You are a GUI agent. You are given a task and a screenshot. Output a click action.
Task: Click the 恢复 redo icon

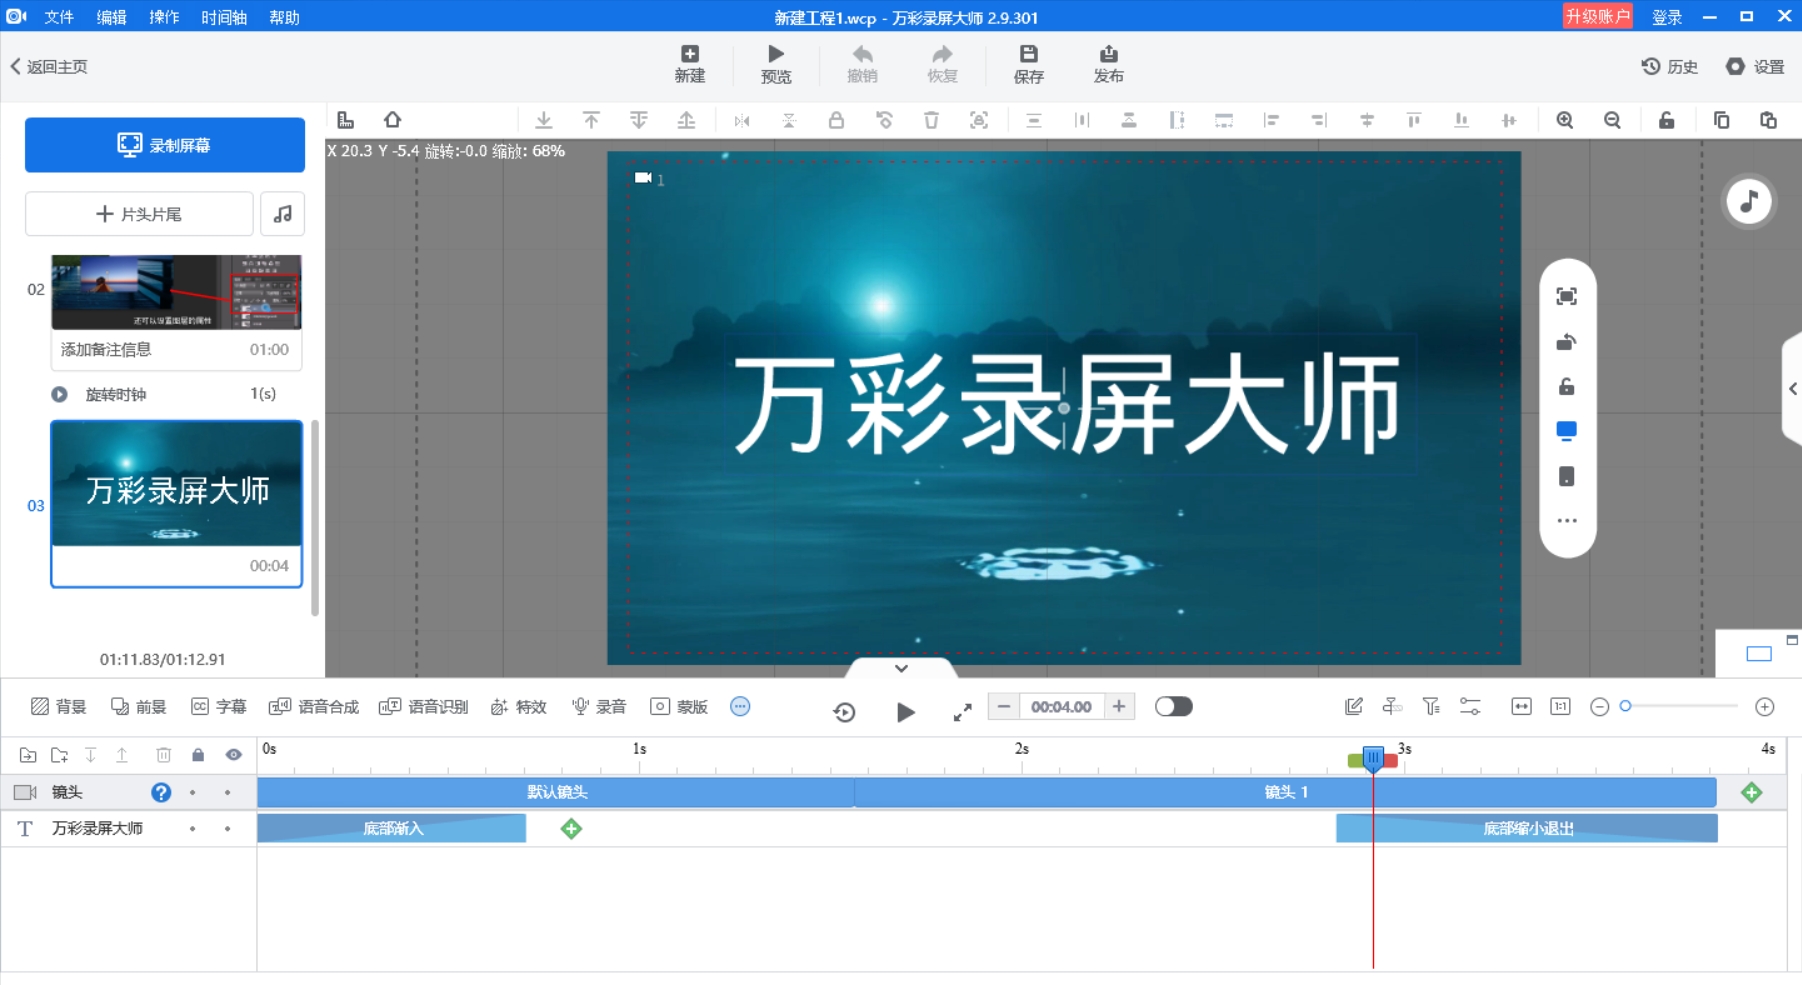(x=942, y=64)
